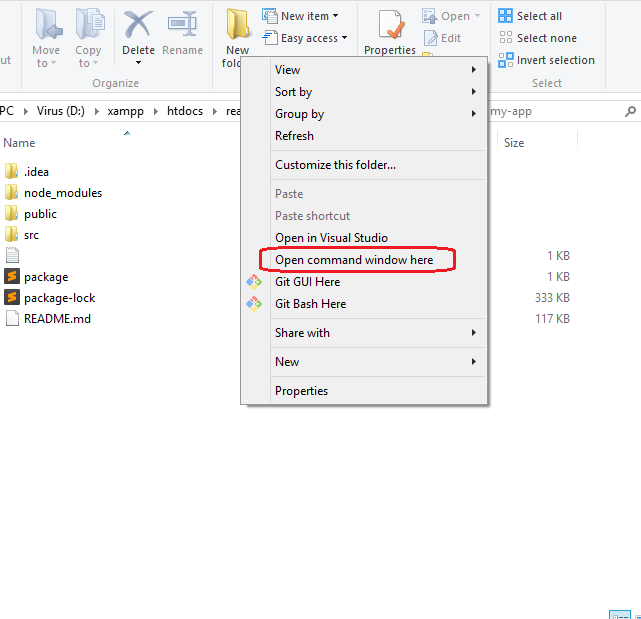
Task: Click the New item icon
Action: (269, 16)
